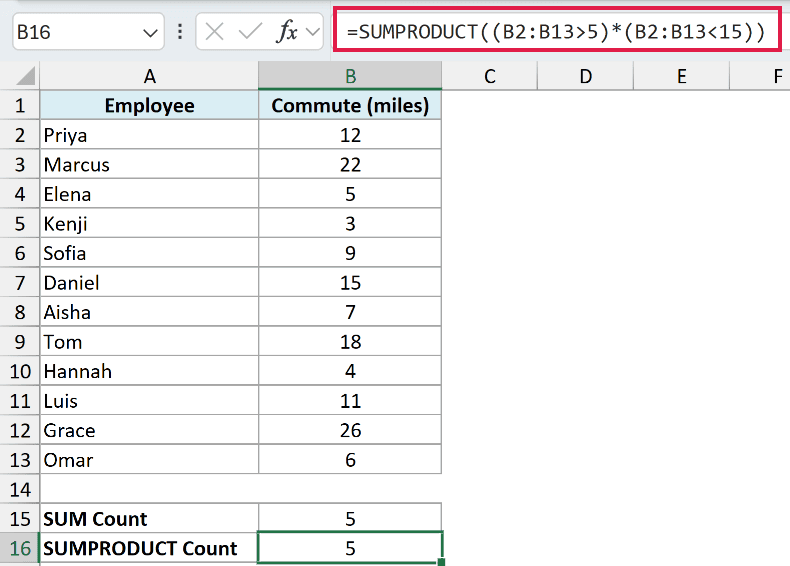790x566 pixels.
Task: Expand the Name Box dropdown arrow
Action: (x=150, y=33)
